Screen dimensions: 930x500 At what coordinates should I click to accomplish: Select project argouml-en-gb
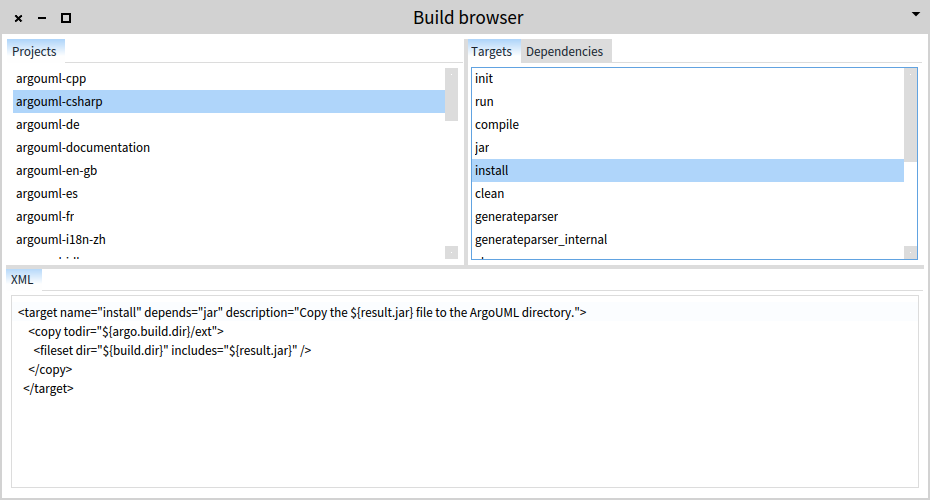click(229, 171)
